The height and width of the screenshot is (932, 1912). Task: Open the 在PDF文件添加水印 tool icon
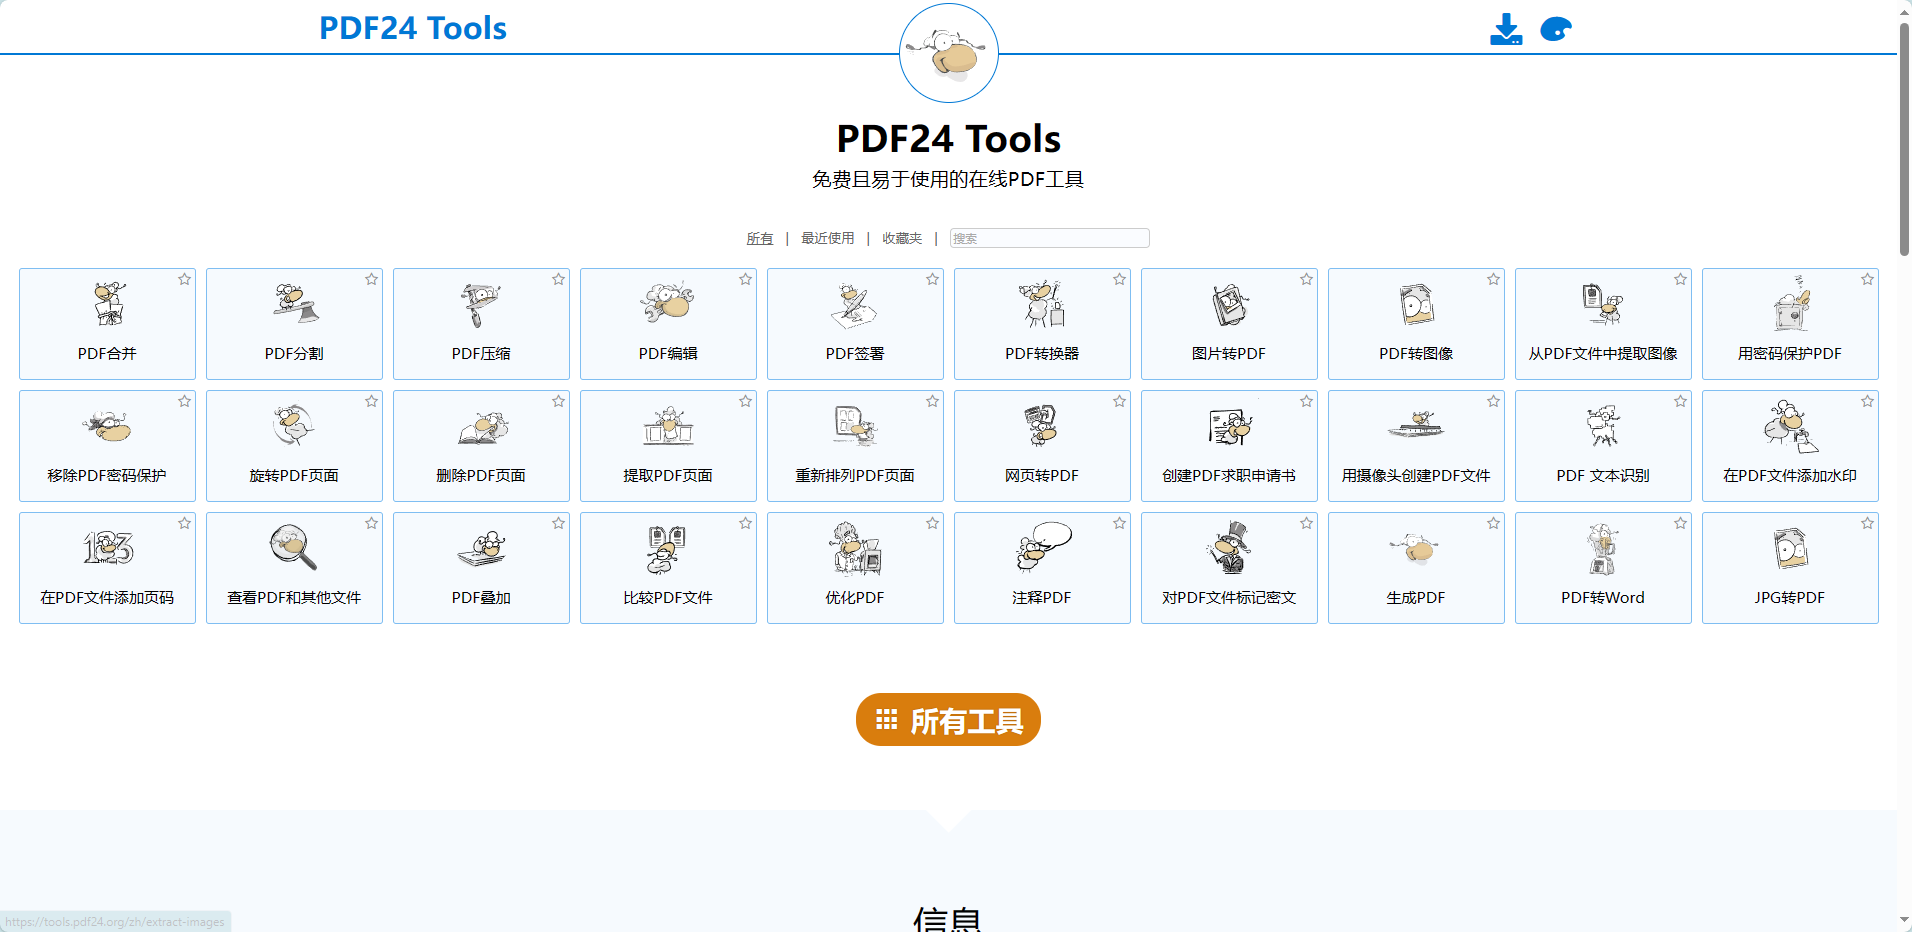[1790, 427]
